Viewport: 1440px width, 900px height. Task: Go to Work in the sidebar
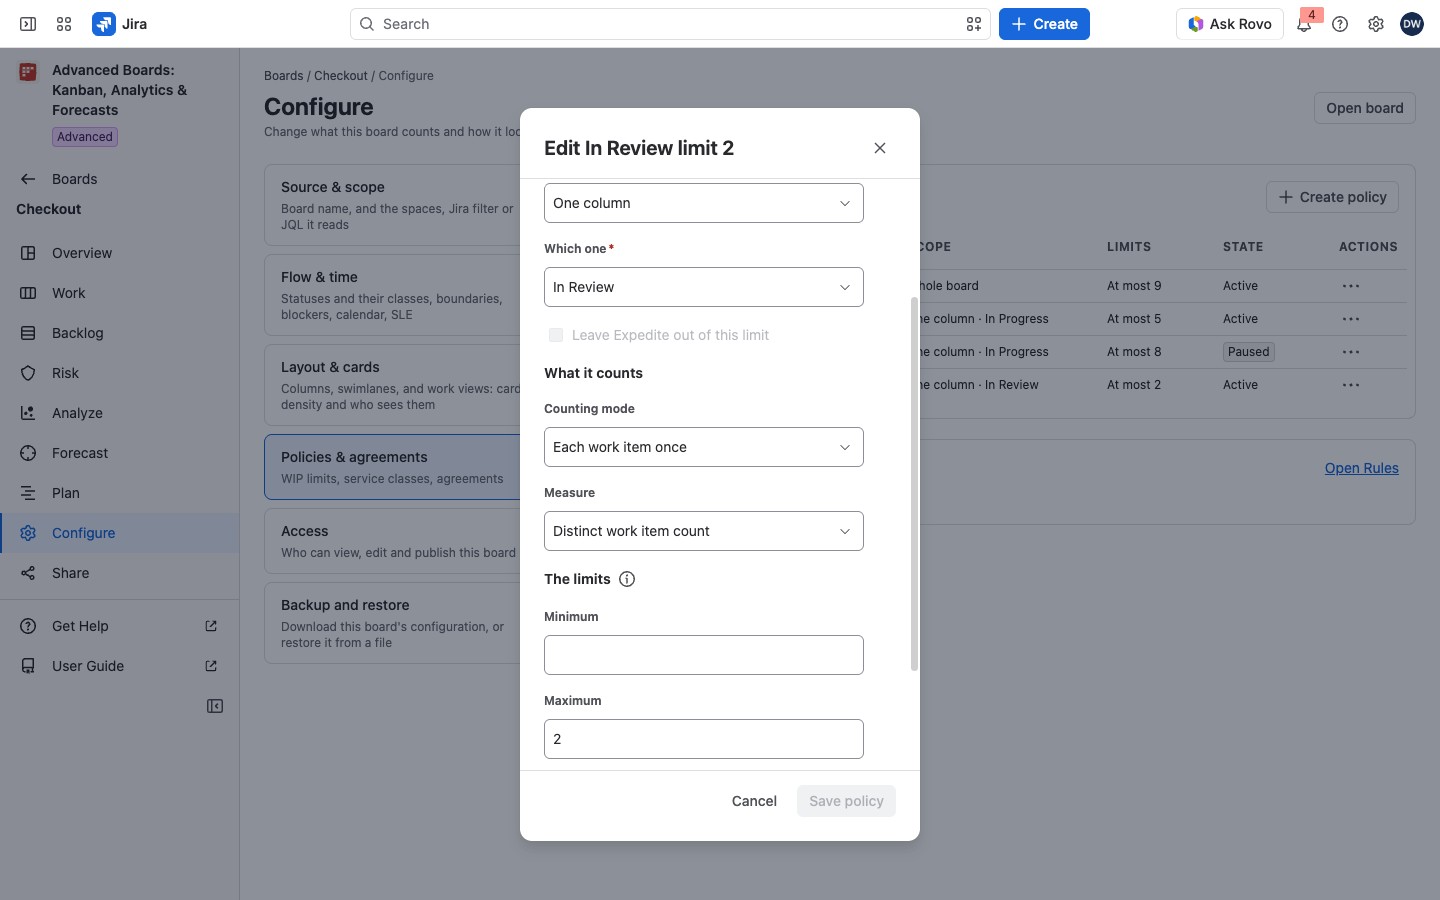120,293
